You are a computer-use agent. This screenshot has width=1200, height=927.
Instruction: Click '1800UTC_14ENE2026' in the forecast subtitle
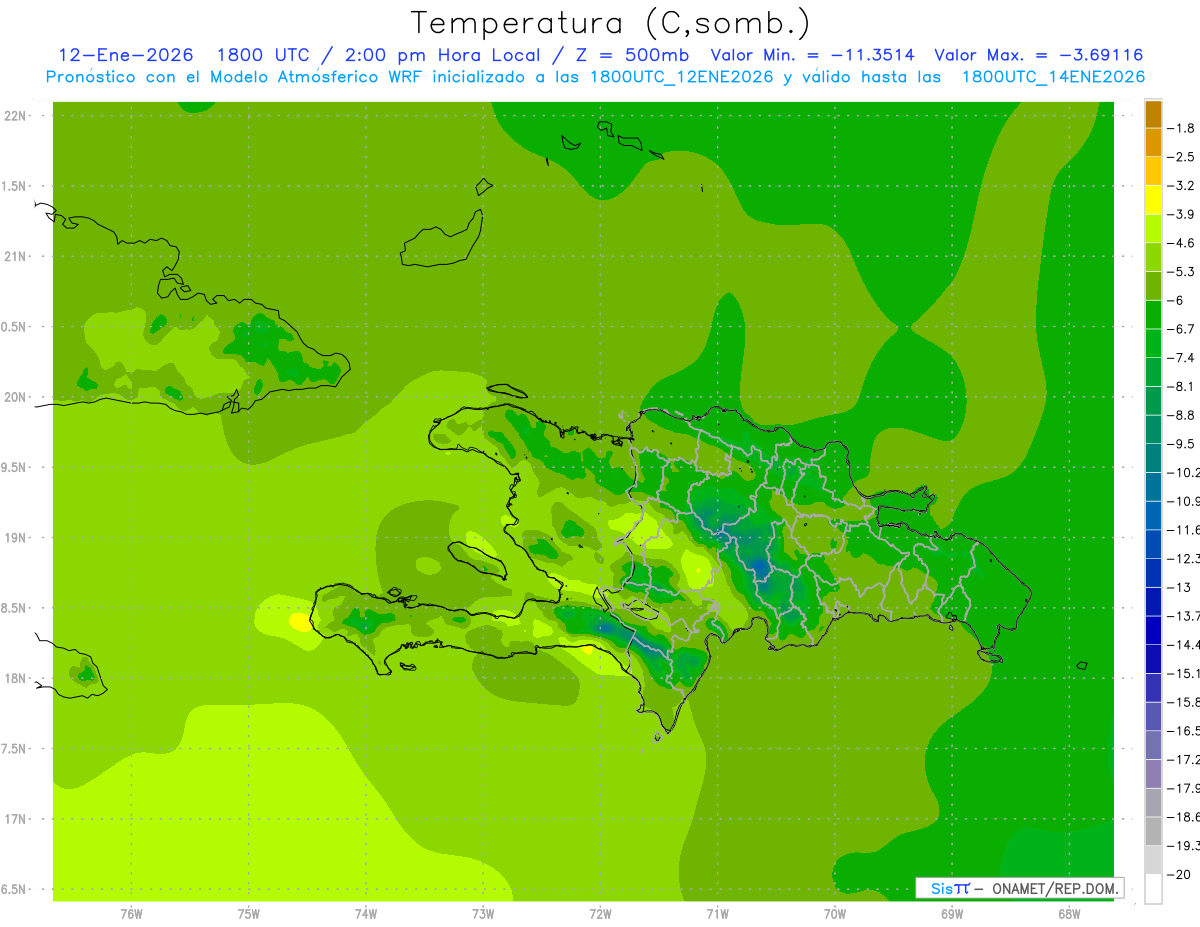[x=1053, y=77]
